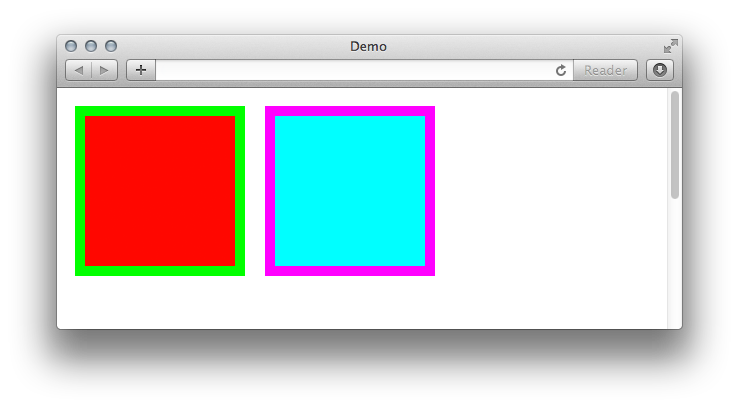
Task: Click the white gap between the two squares
Action: coord(255,191)
